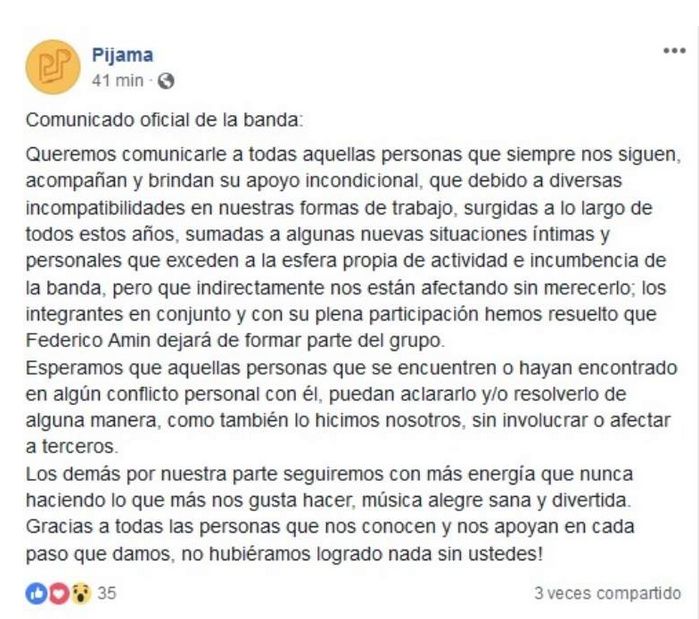This screenshot has height=619, width=699.
Task: Open the Pijama page name link
Action: (122, 55)
